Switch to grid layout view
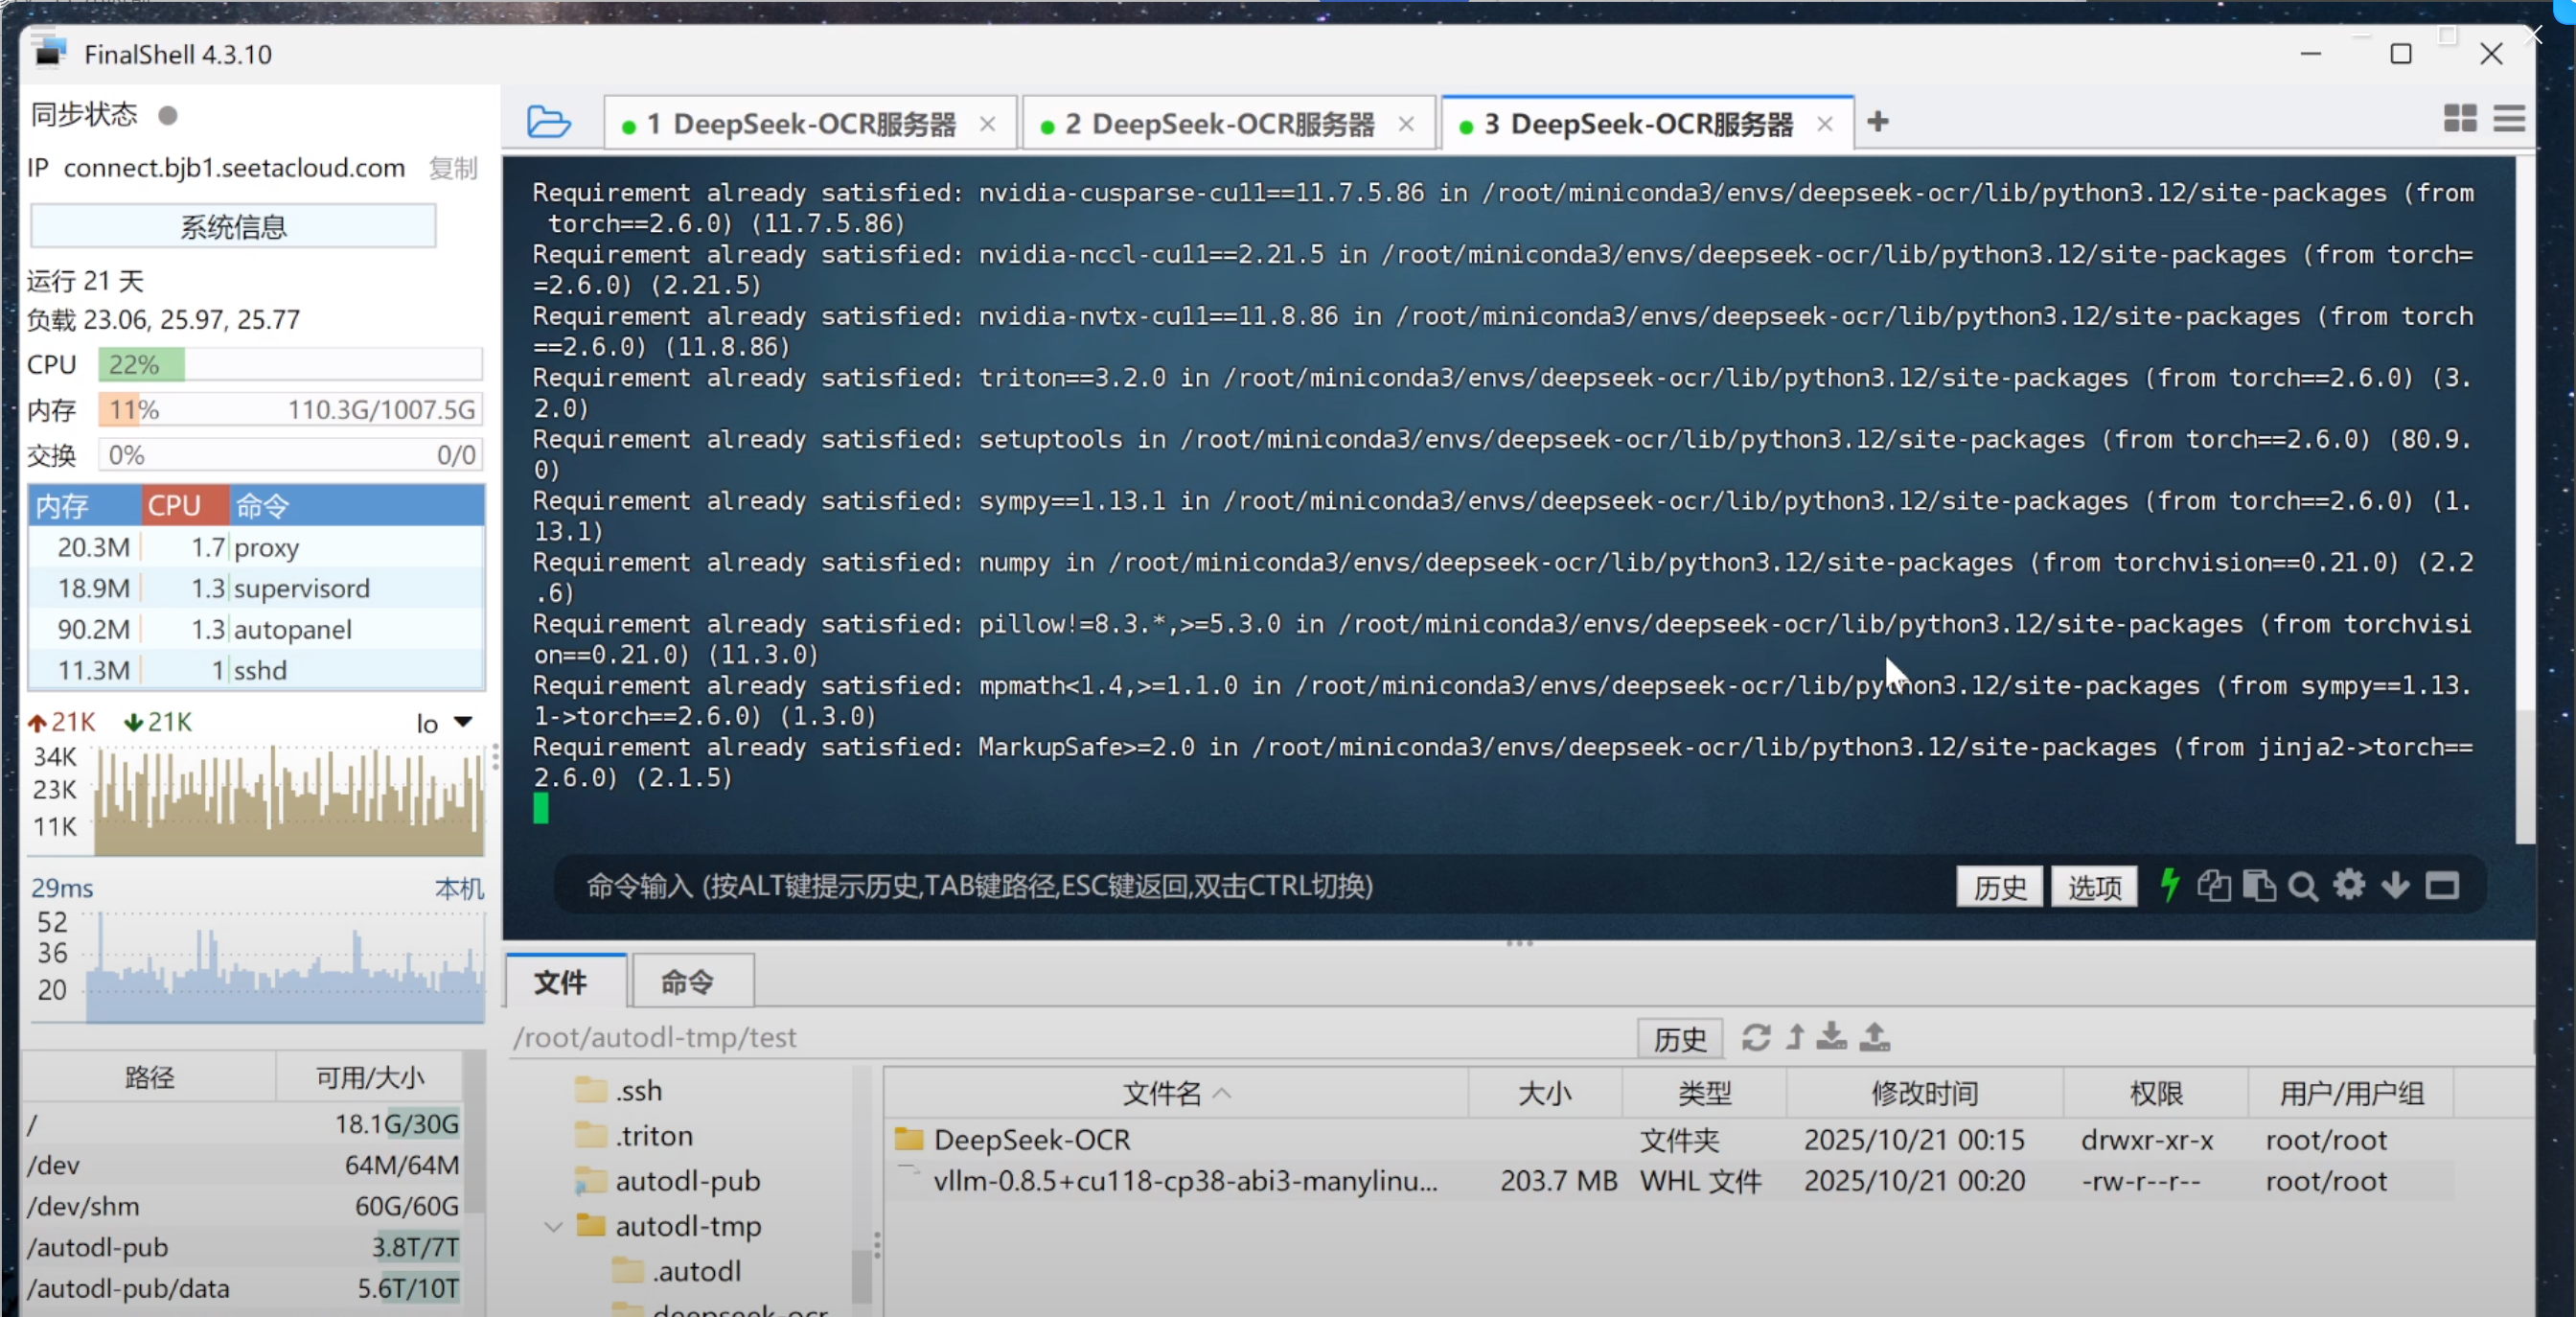The image size is (2576, 1317). click(2460, 119)
